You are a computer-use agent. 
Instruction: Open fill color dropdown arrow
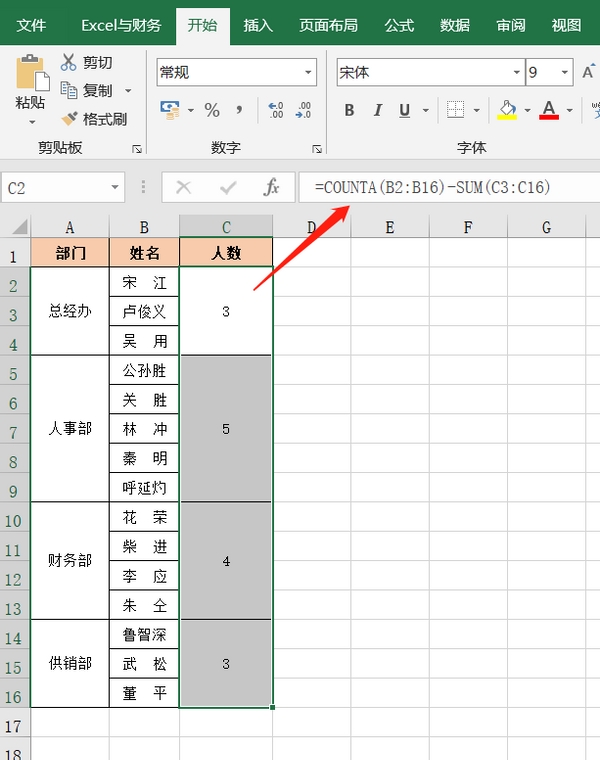527,111
